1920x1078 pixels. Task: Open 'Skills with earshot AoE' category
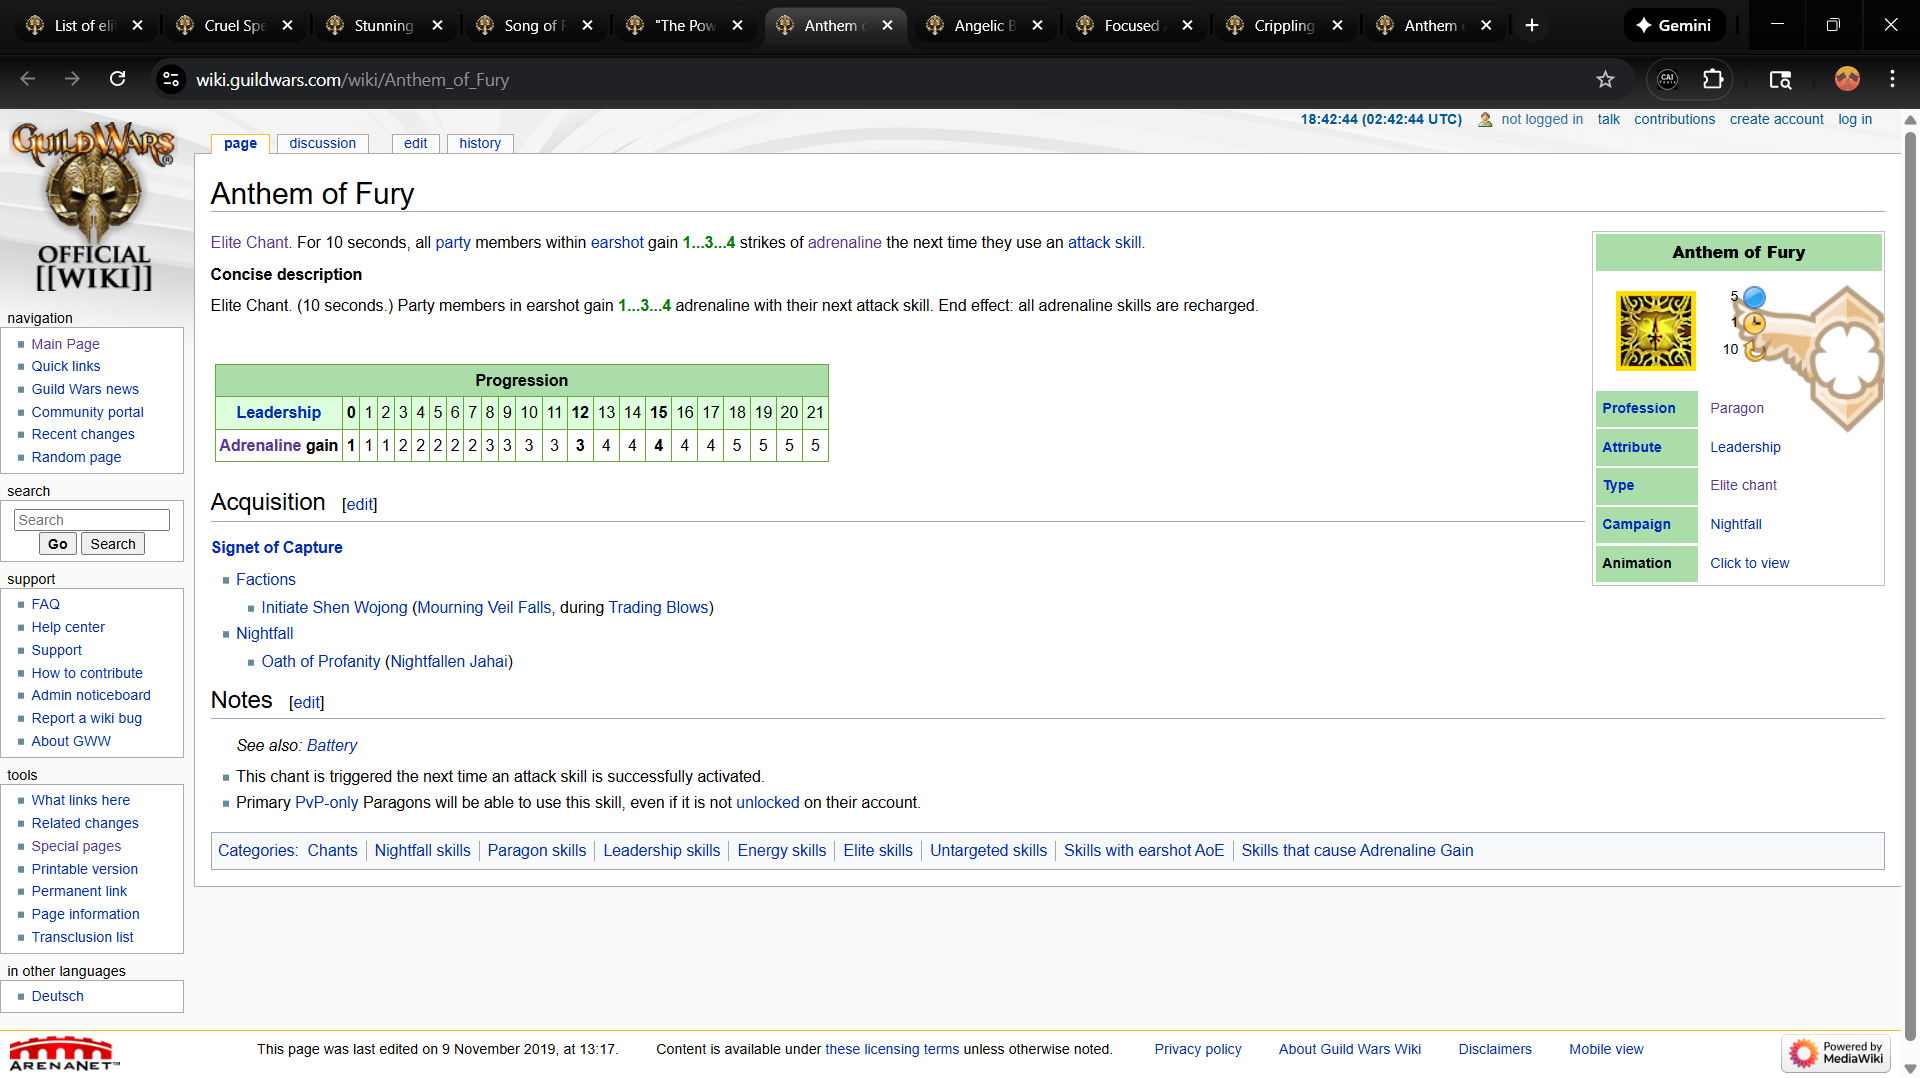1144,850
